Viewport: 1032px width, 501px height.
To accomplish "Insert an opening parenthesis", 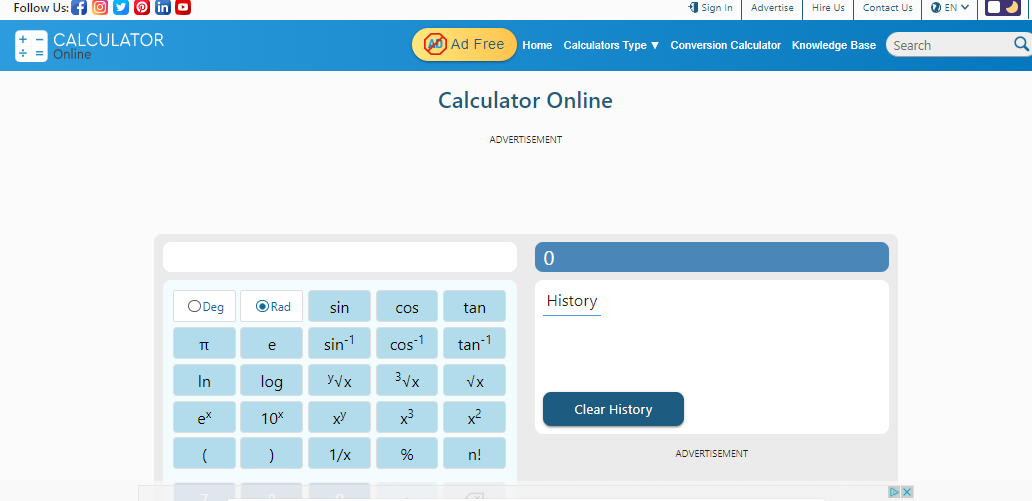I will click(x=204, y=454).
